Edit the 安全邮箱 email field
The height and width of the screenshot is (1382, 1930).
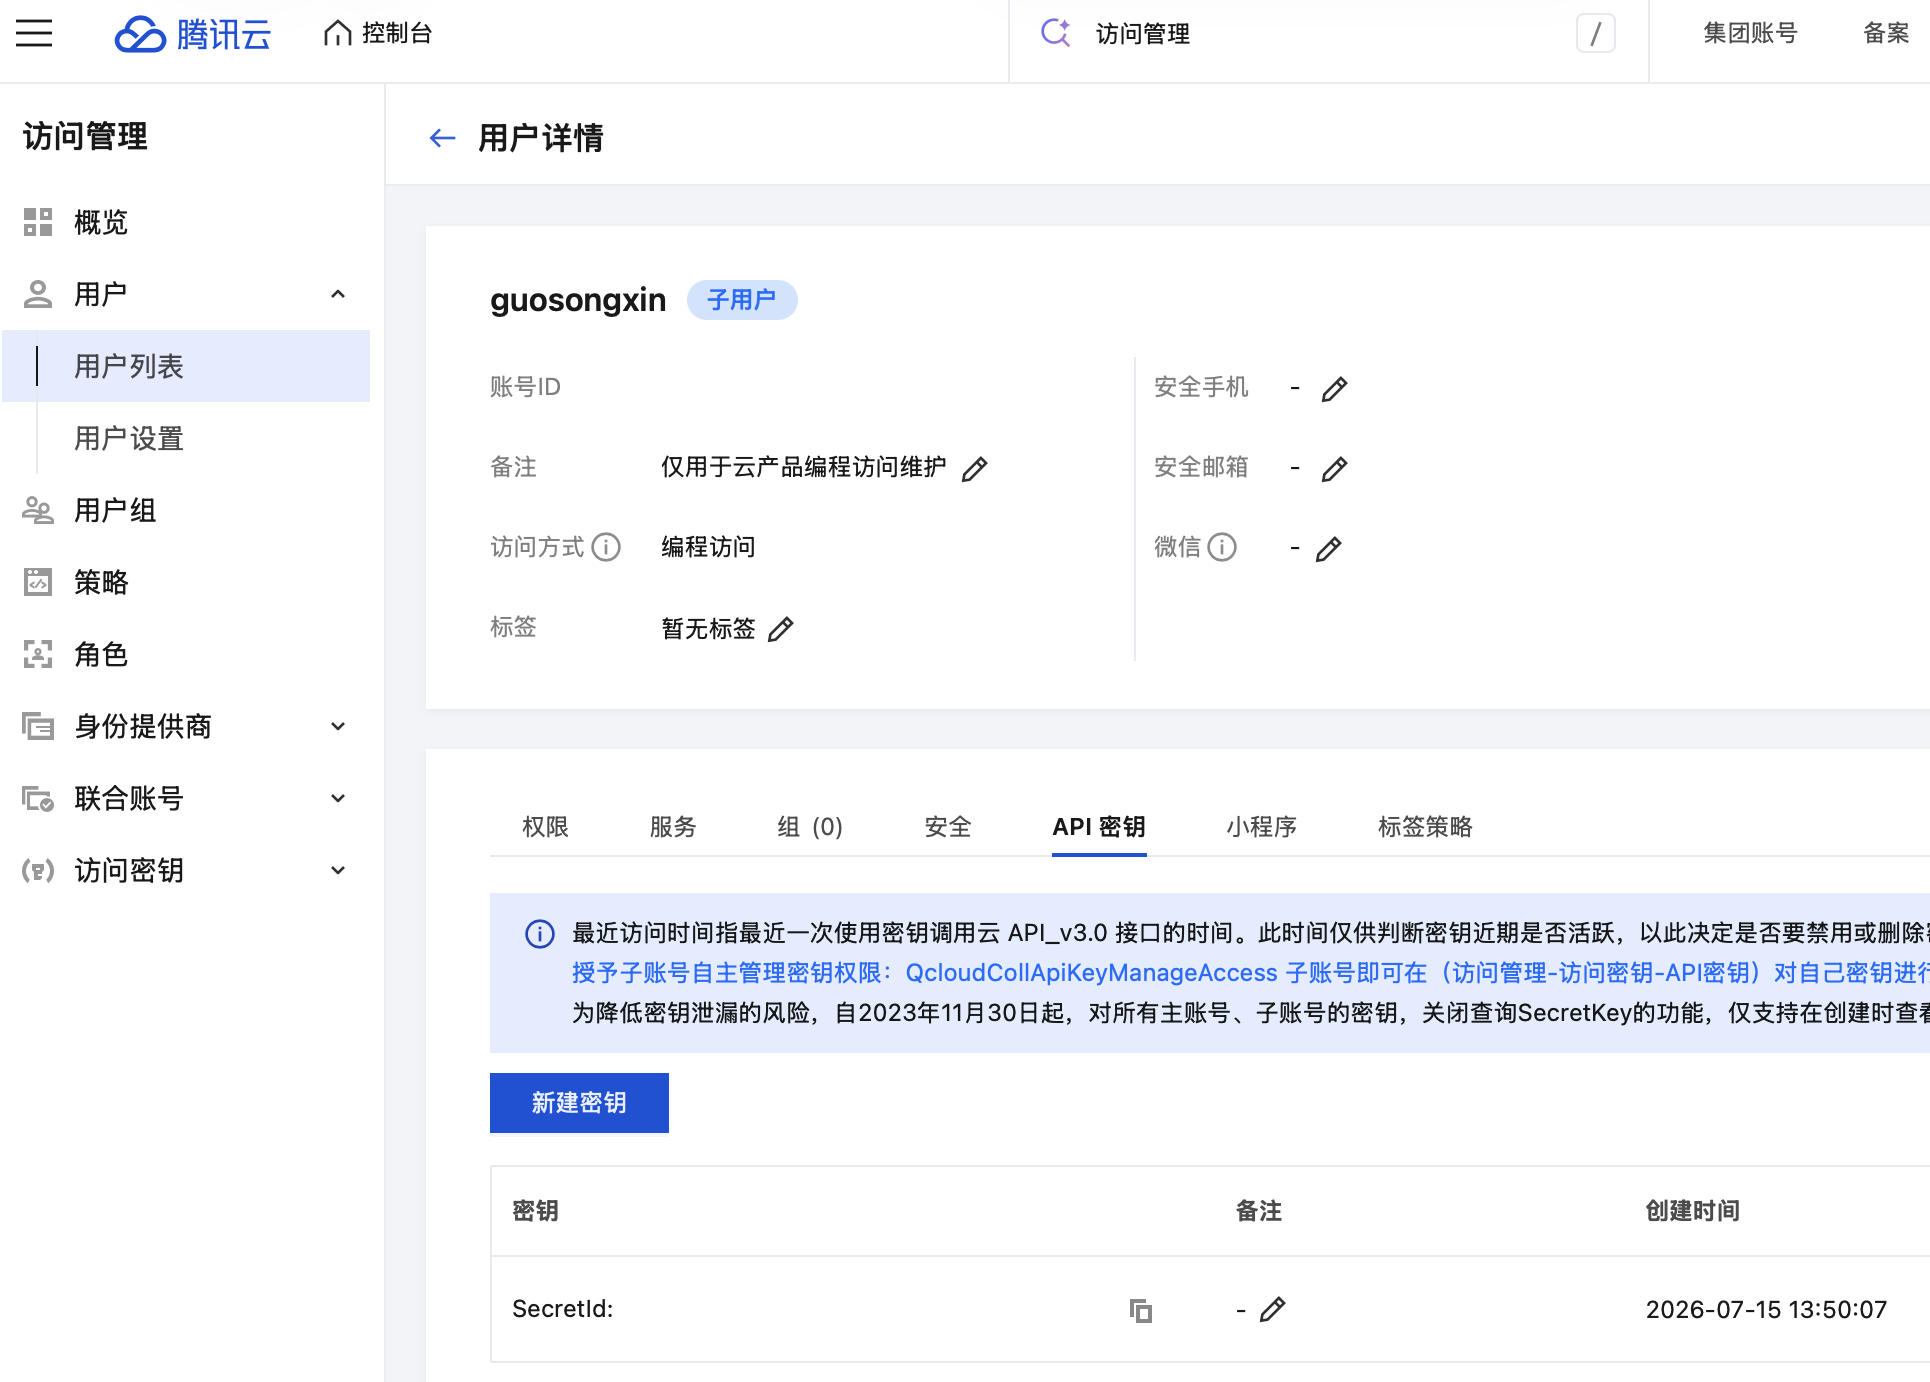coord(1334,468)
